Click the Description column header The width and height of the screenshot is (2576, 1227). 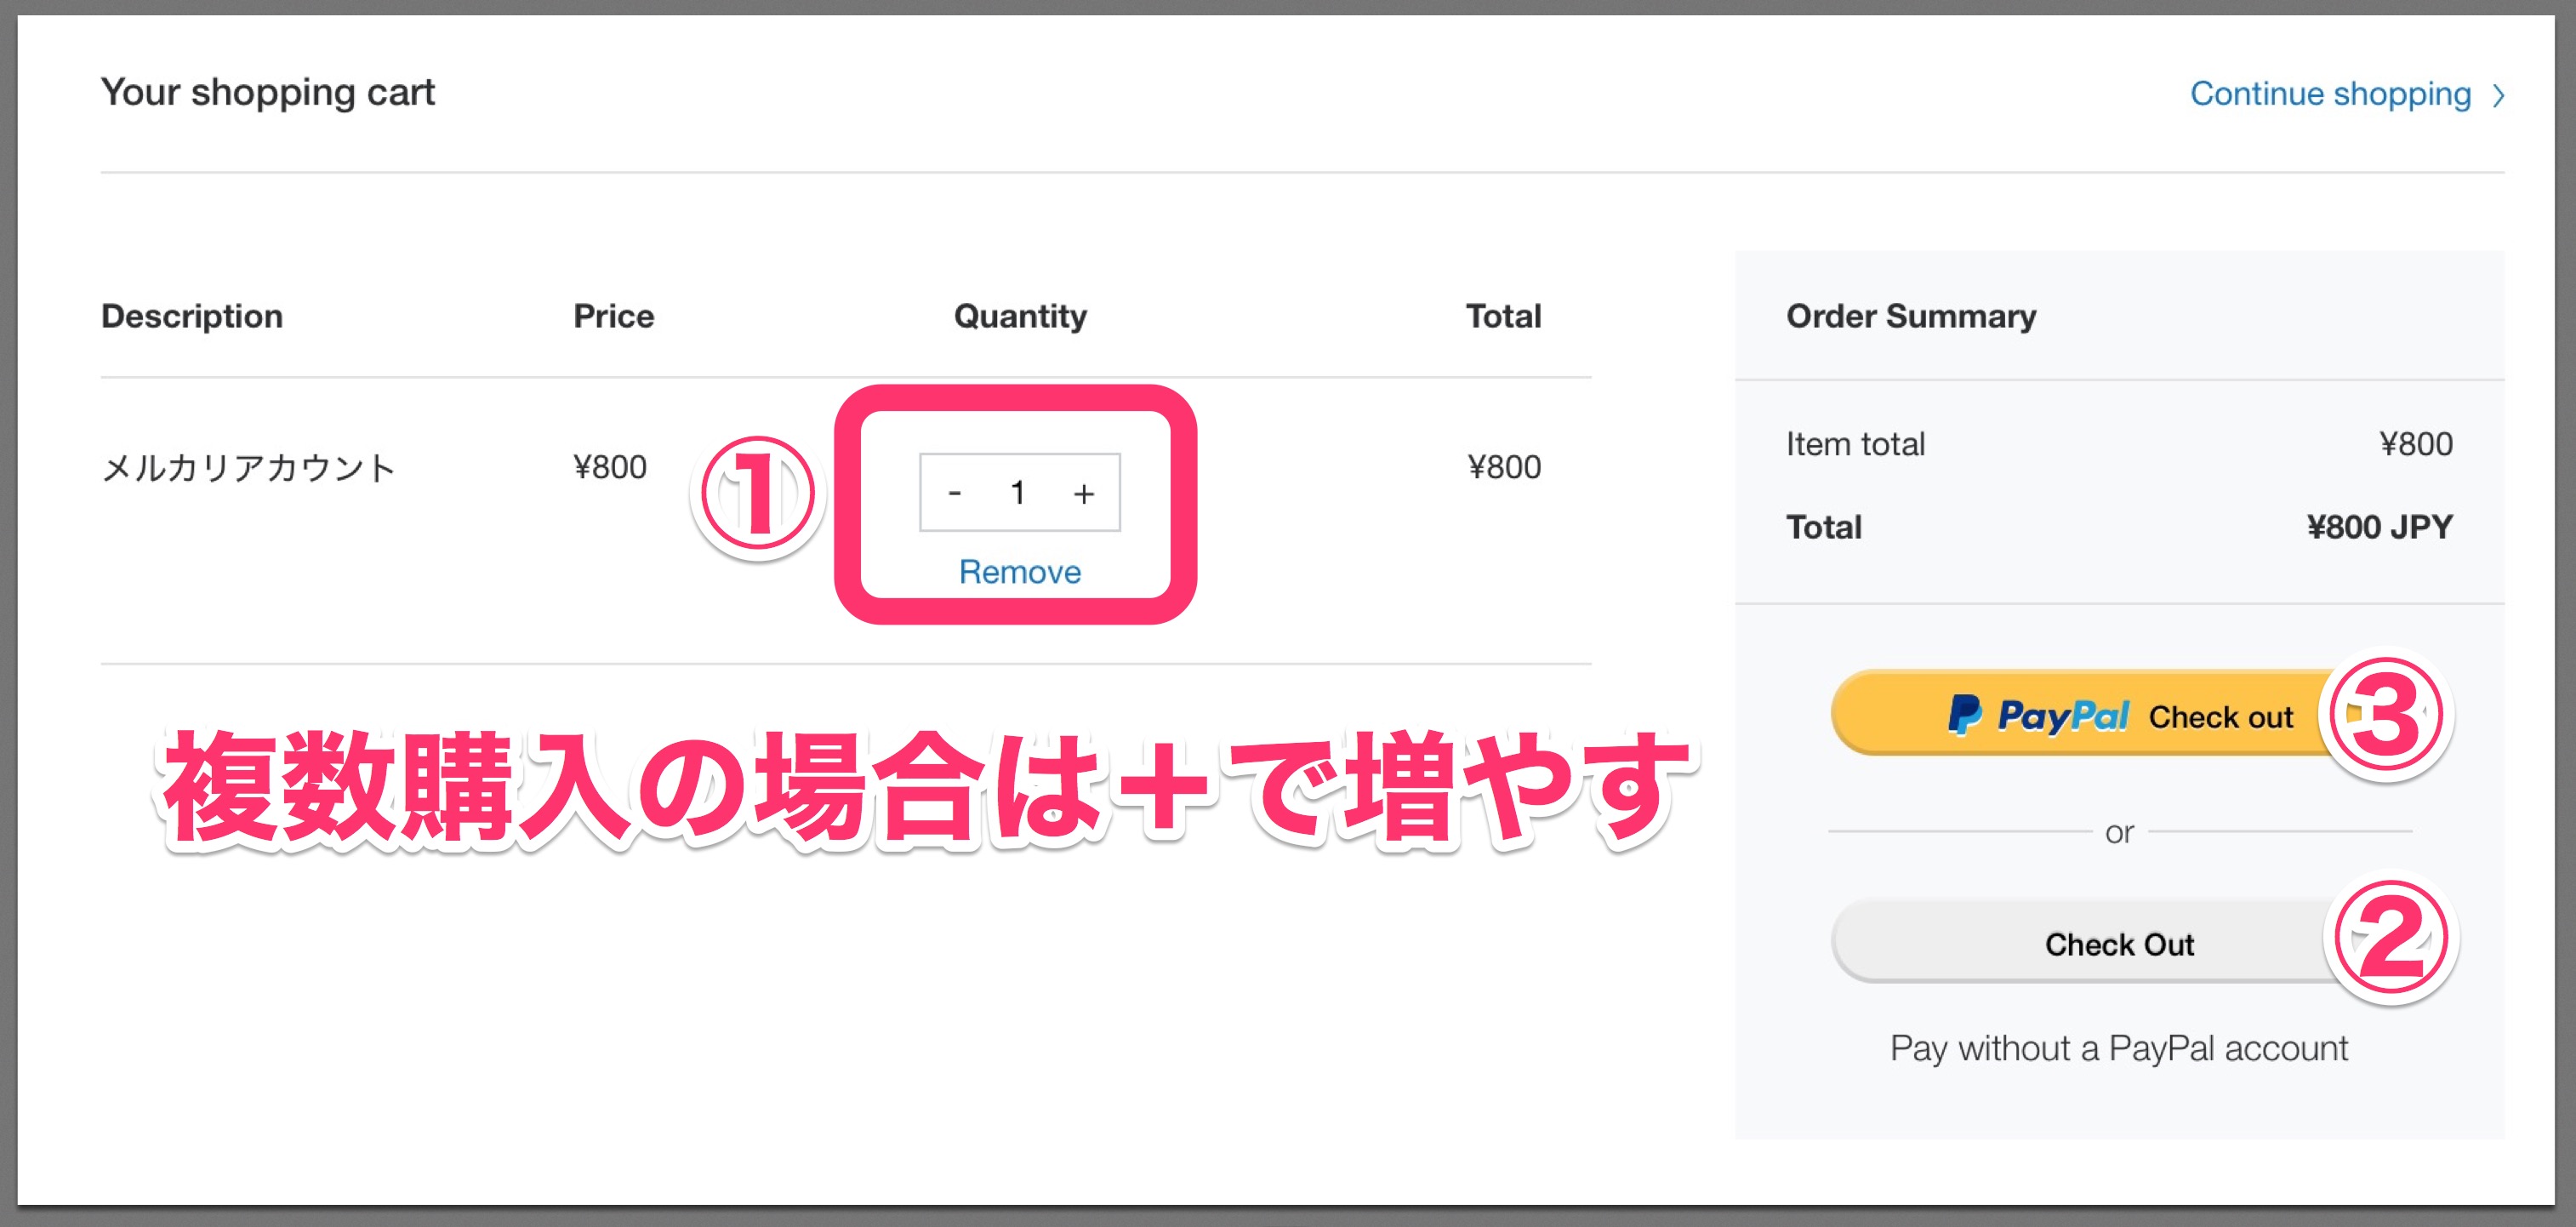pyautogui.click(x=192, y=316)
